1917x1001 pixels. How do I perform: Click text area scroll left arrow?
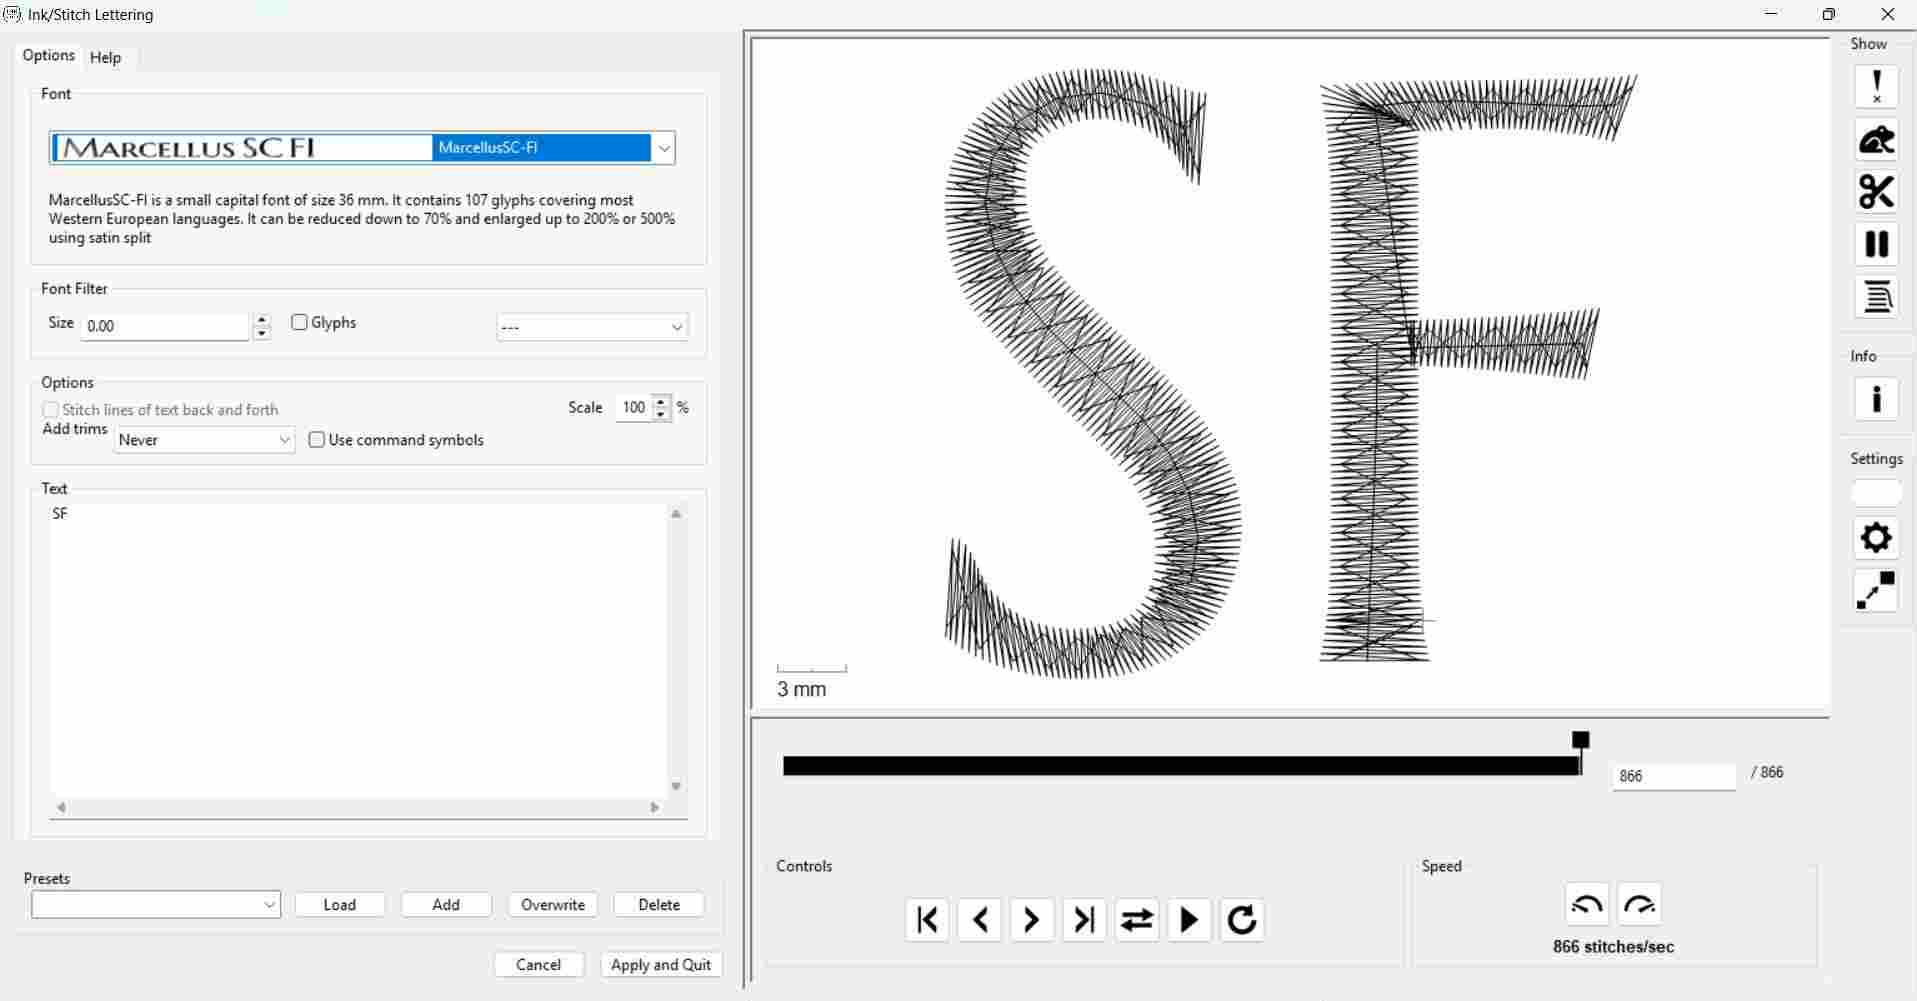61,807
